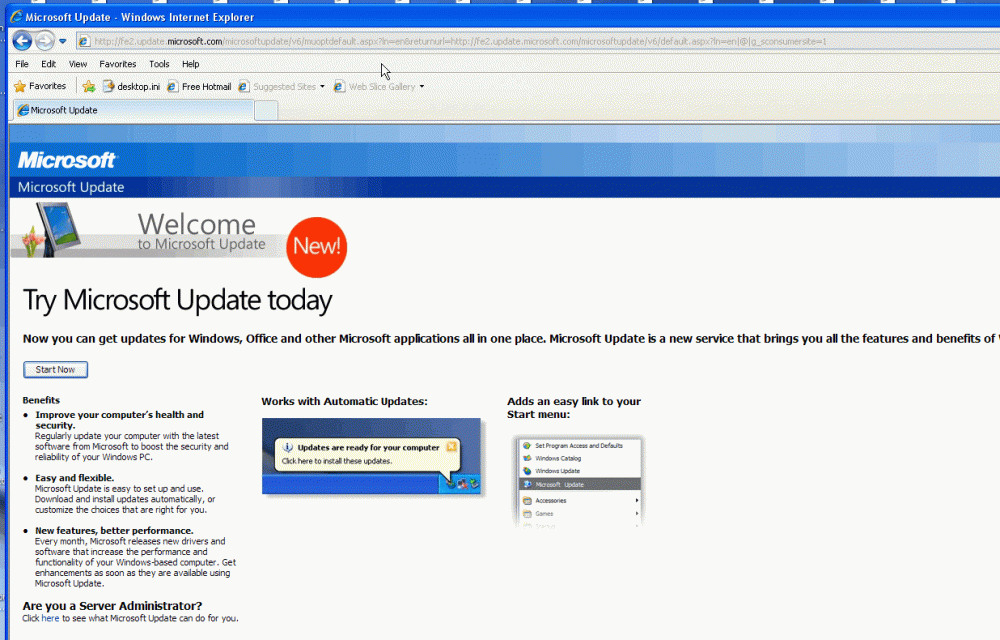This screenshot has width=1000, height=640.
Task: Click the browser Back arrow button
Action: tap(22, 41)
